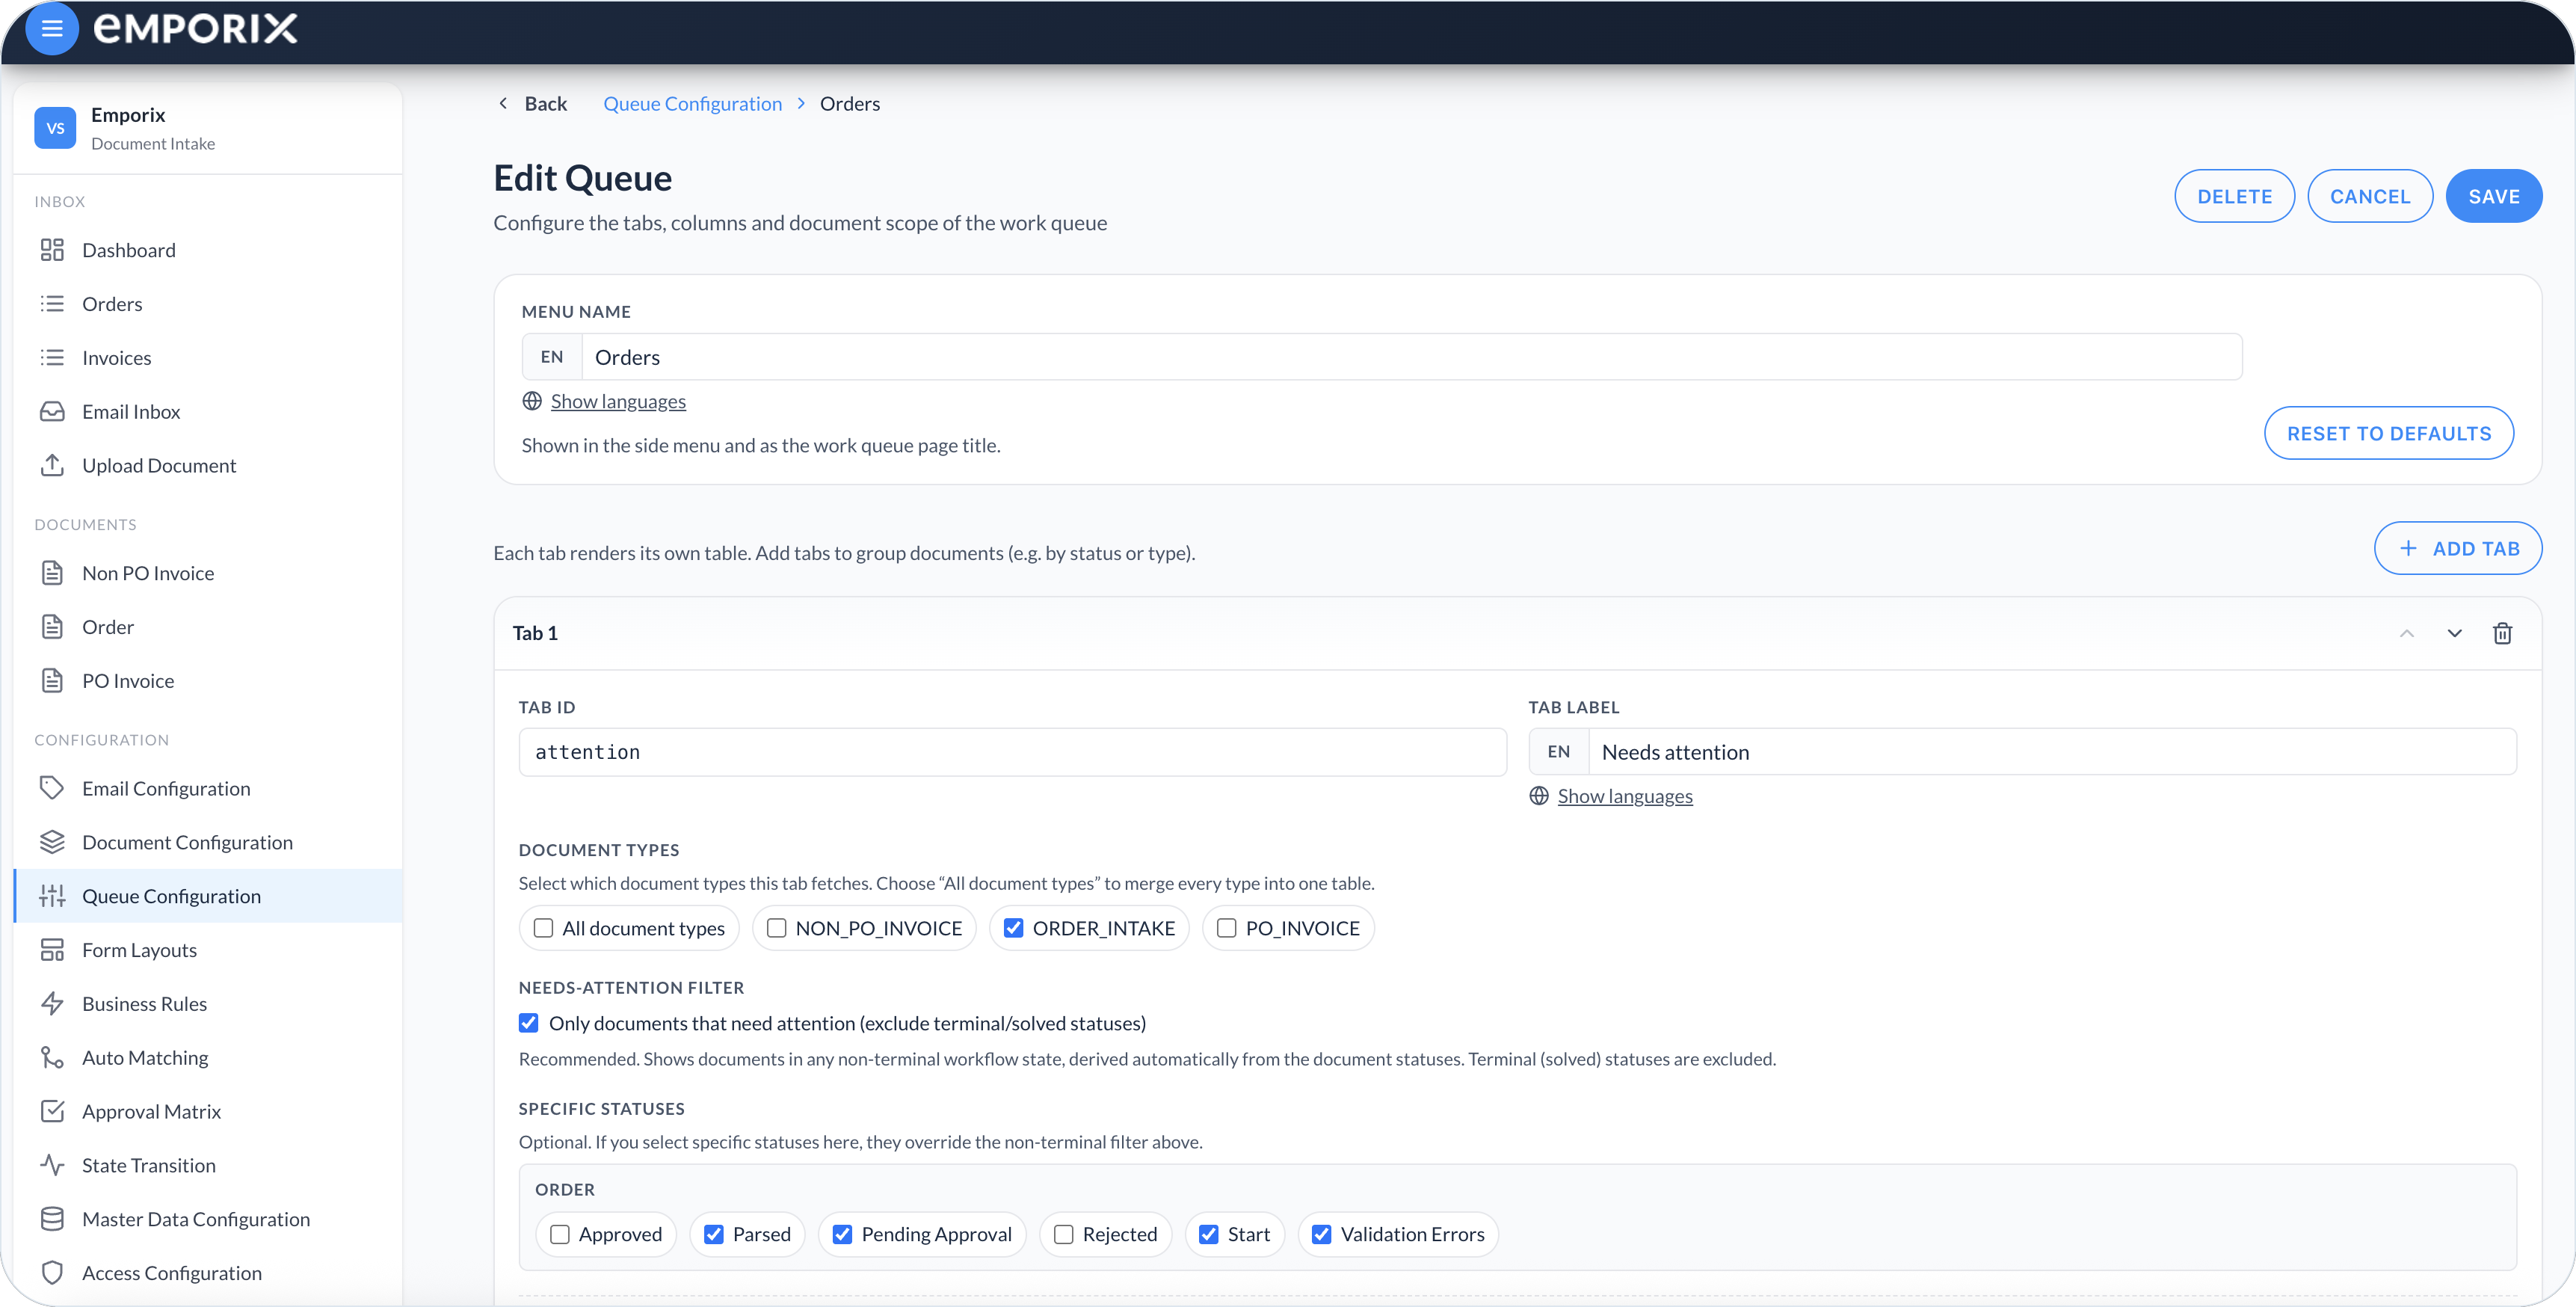
Task: Click the Non PO Invoice file icon
Action: 52,573
